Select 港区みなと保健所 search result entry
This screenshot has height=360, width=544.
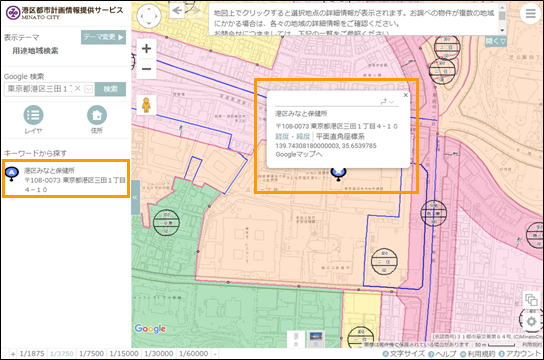pyautogui.click(x=66, y=179)
